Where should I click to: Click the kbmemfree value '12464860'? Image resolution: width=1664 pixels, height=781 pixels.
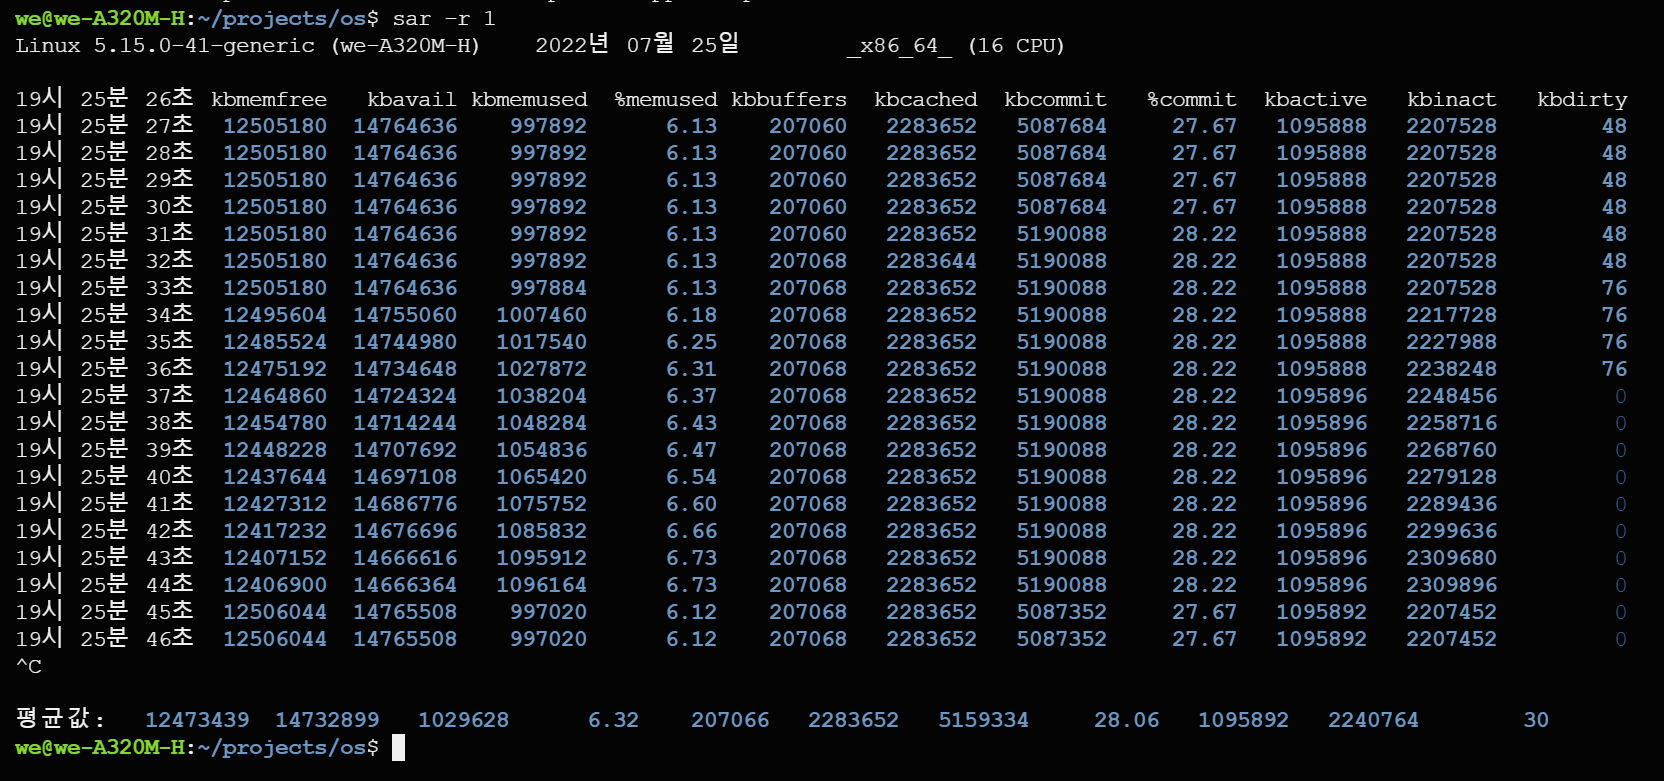pos(275,397)
